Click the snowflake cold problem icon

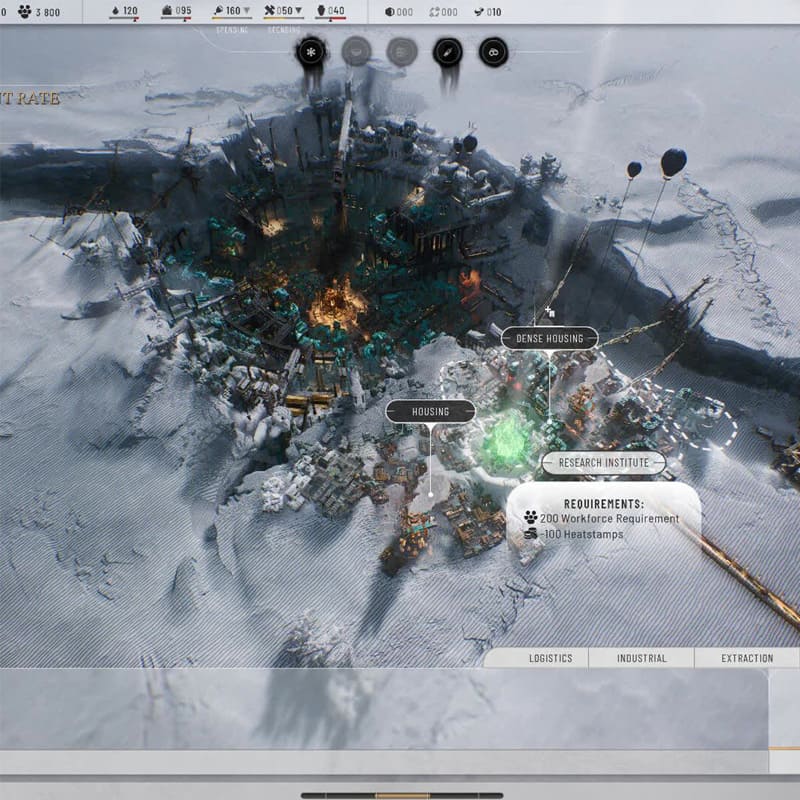(311, 52)
